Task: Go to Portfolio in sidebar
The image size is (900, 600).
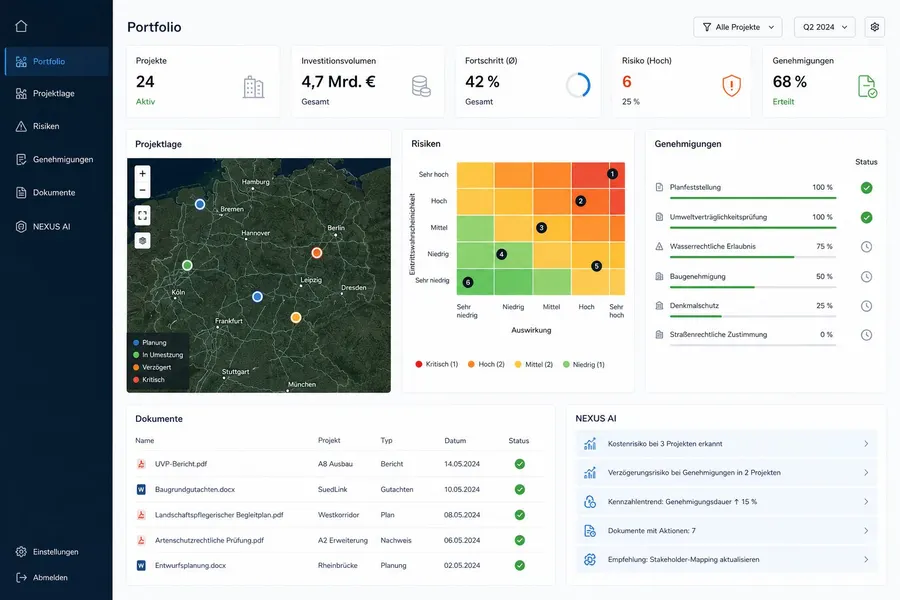Action: pyautogui.click(x=56, y=61)
